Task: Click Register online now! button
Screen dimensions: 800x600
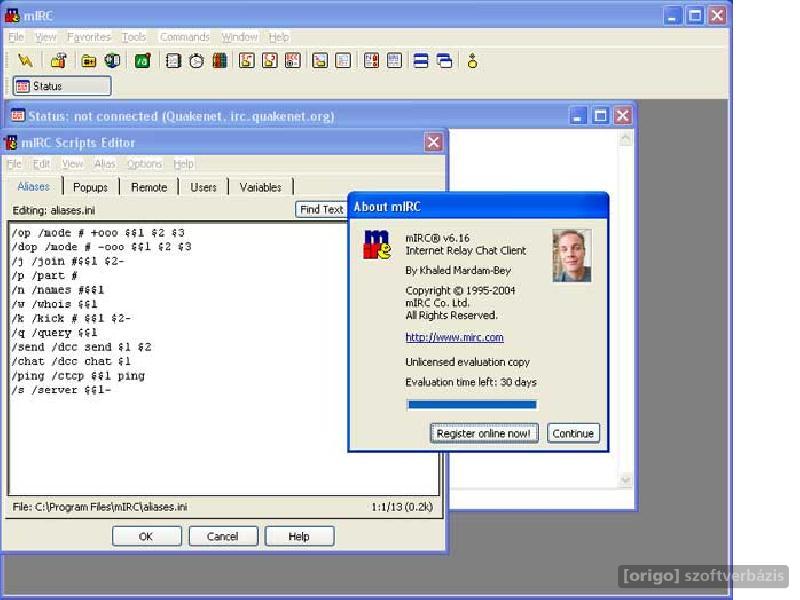Action: click(x=484, y=433)
